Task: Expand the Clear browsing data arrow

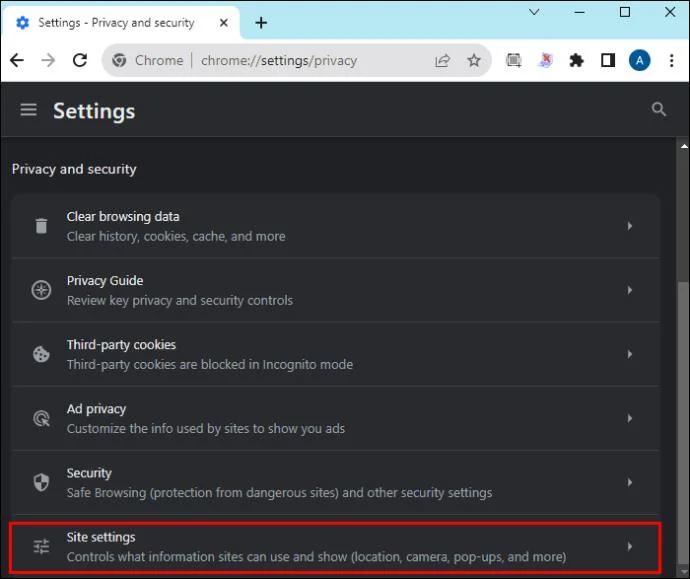Action: point(630,226)
